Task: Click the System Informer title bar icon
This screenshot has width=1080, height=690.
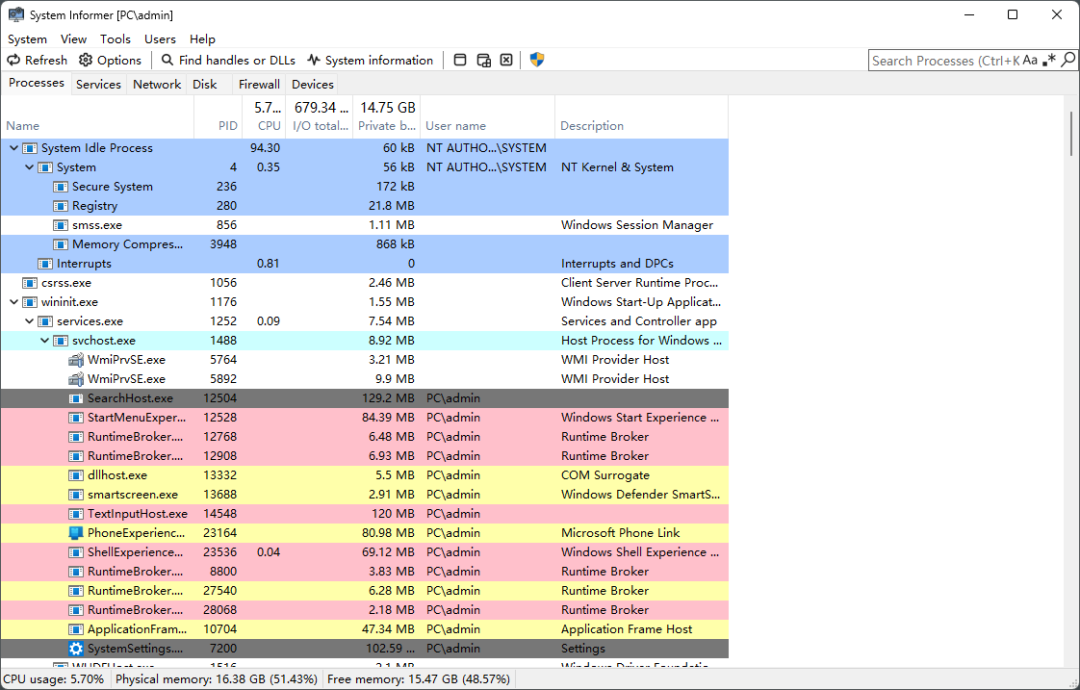Action: 15,14
